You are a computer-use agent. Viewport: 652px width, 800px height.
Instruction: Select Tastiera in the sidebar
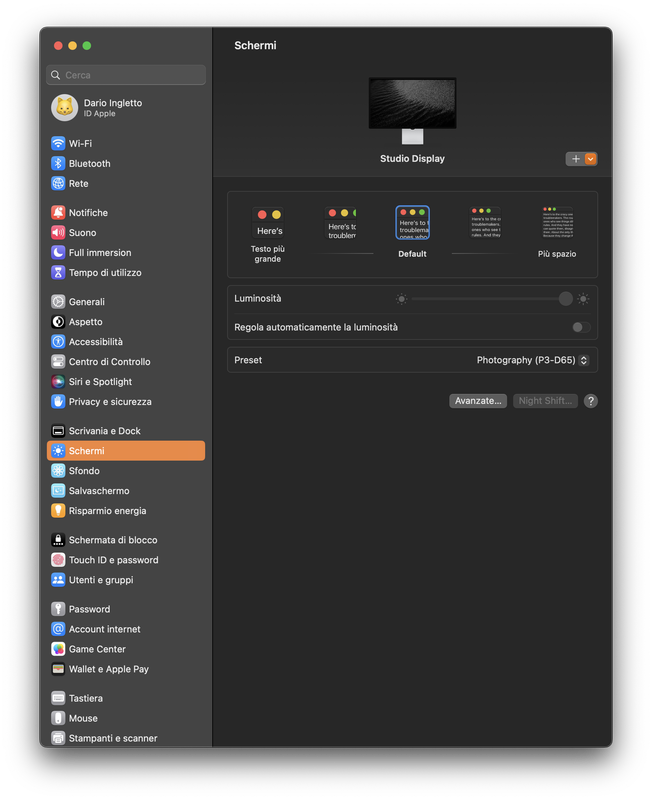[x=126, y=698]
